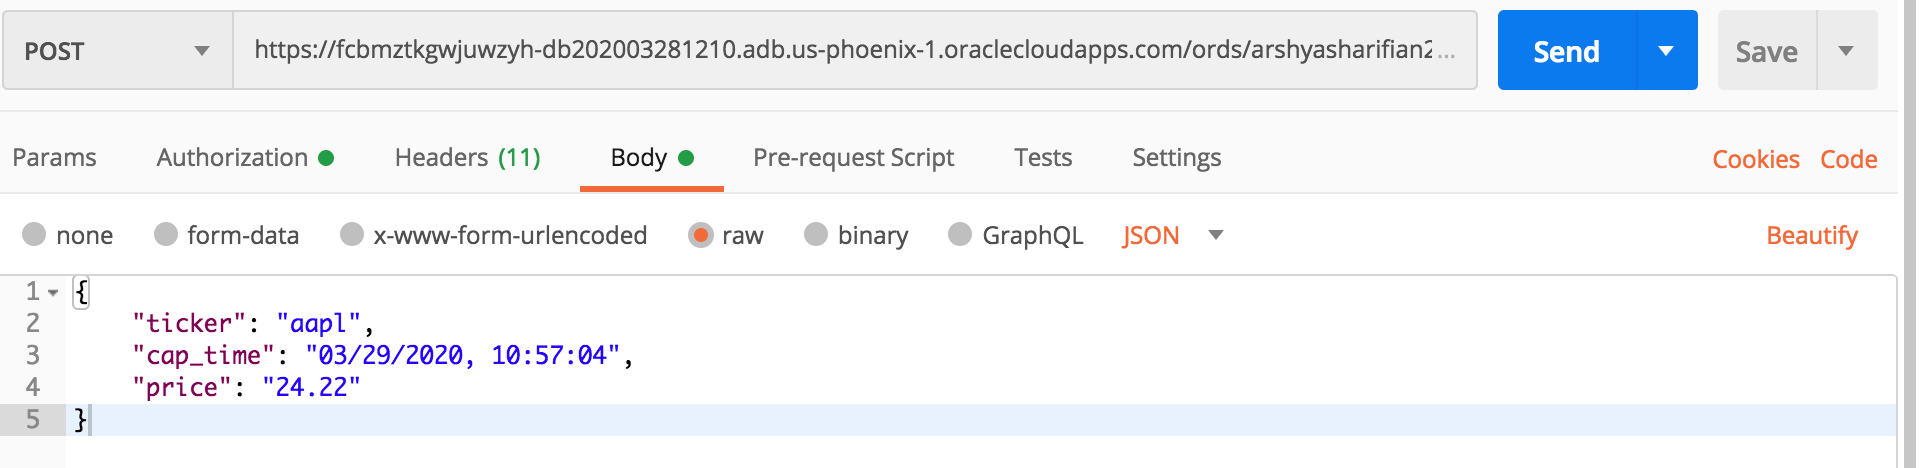Select the form-data radio option
The image size is (1920, 468).
coord(166,234)
